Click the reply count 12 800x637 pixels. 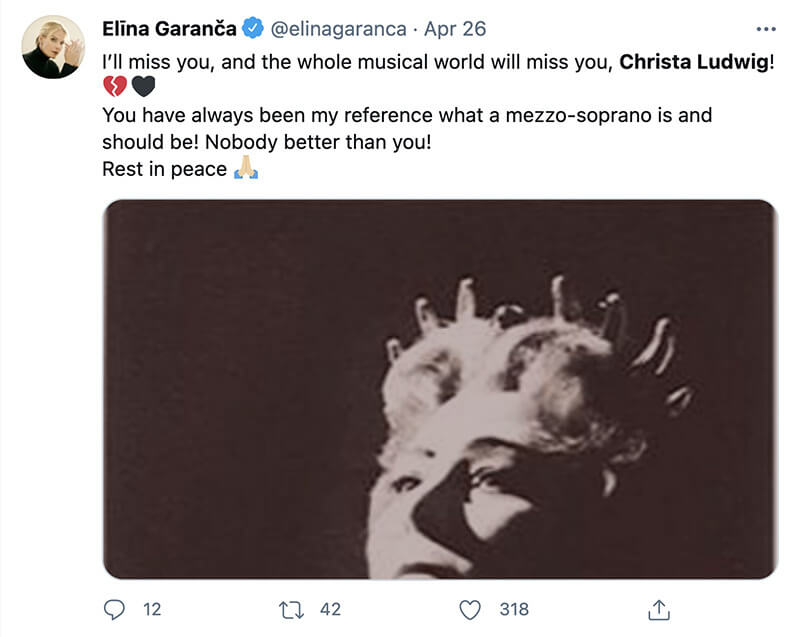(152, 608)
